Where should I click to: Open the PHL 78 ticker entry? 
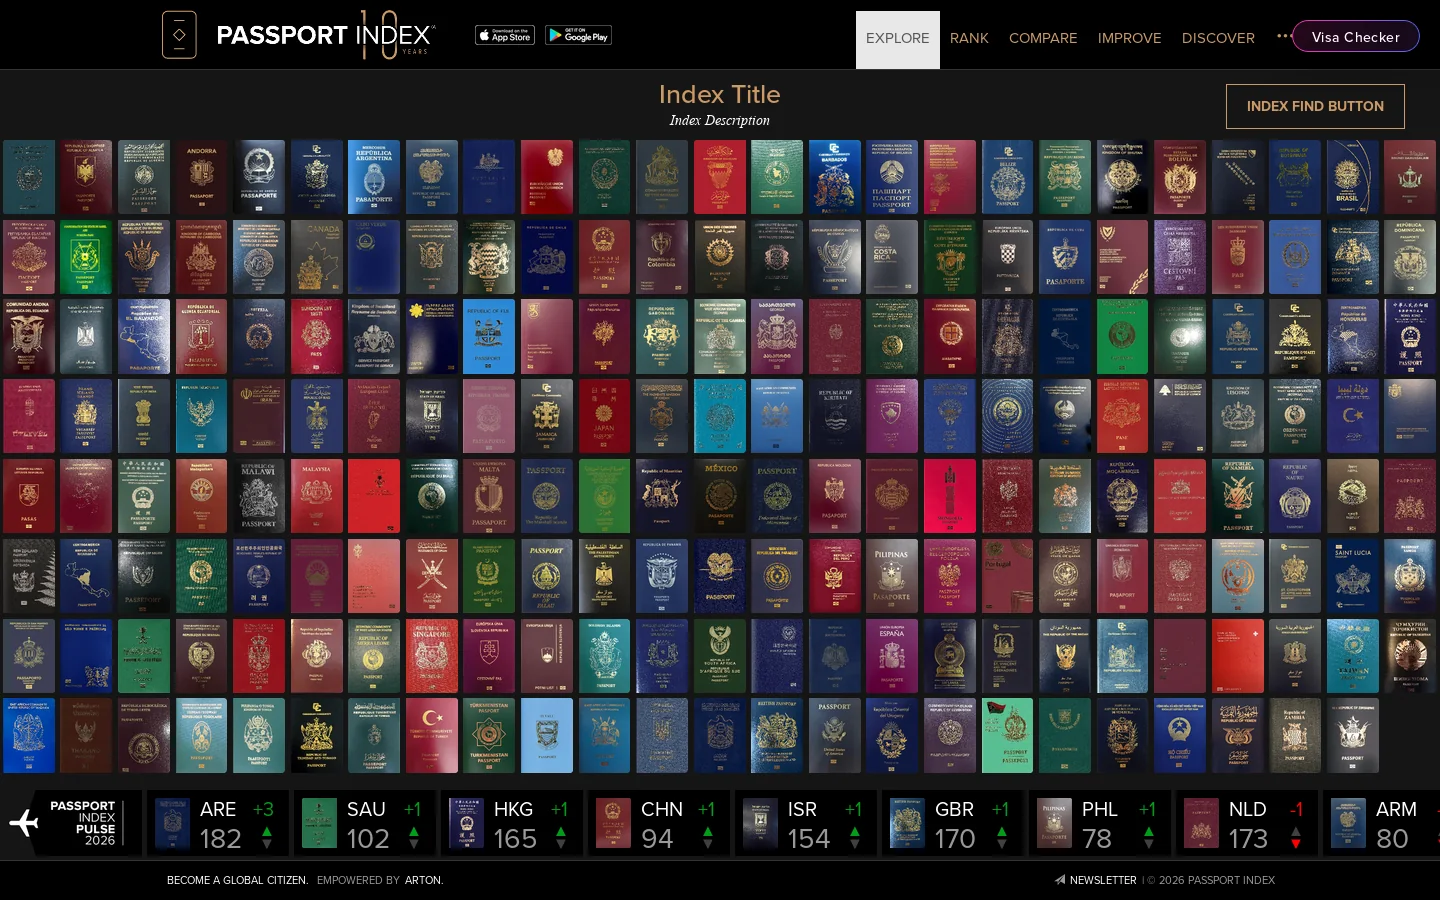point(1100,824)
